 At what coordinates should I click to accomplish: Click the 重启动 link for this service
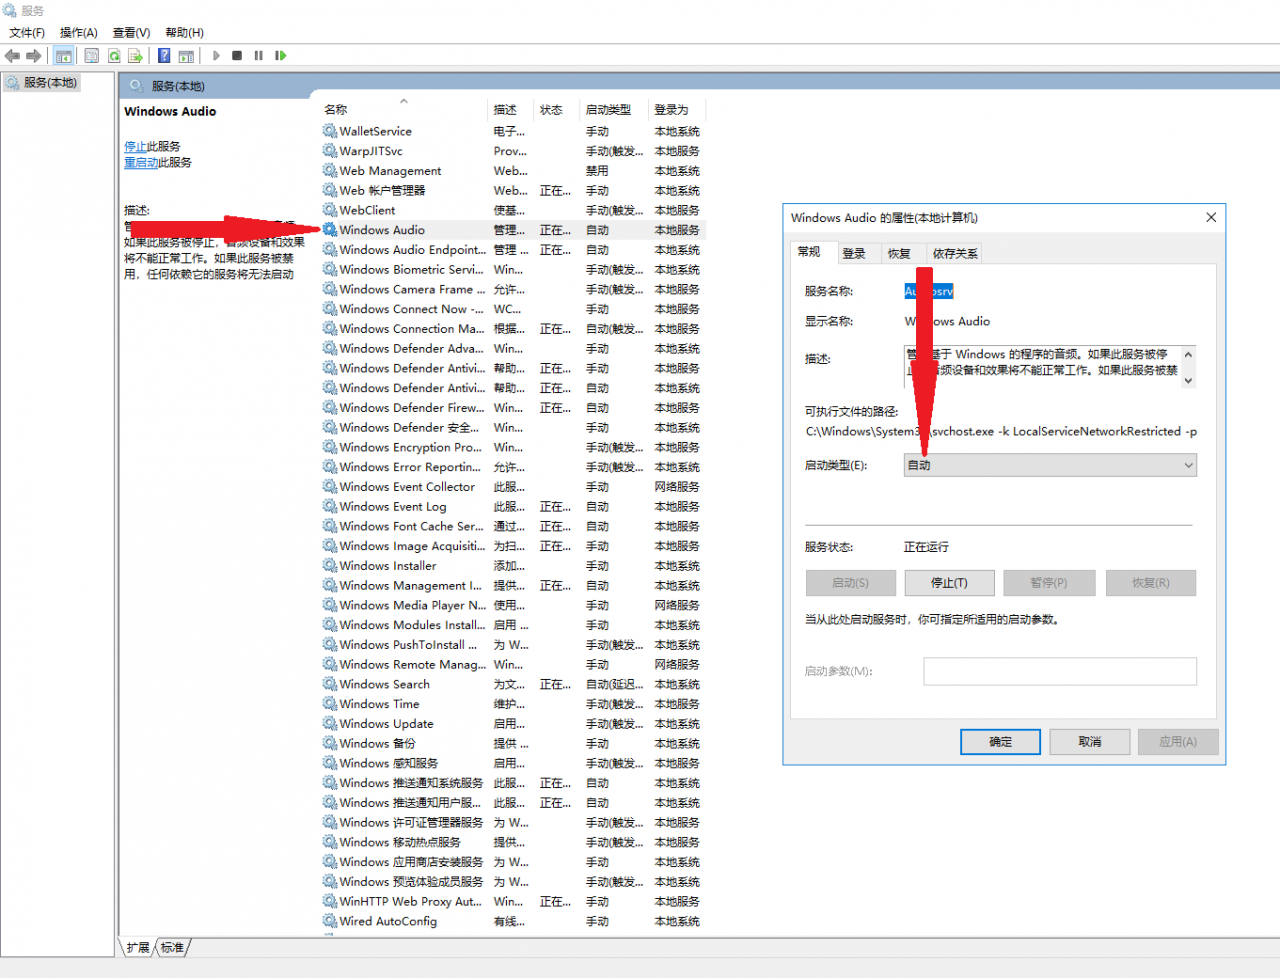[x=141, y=162]
